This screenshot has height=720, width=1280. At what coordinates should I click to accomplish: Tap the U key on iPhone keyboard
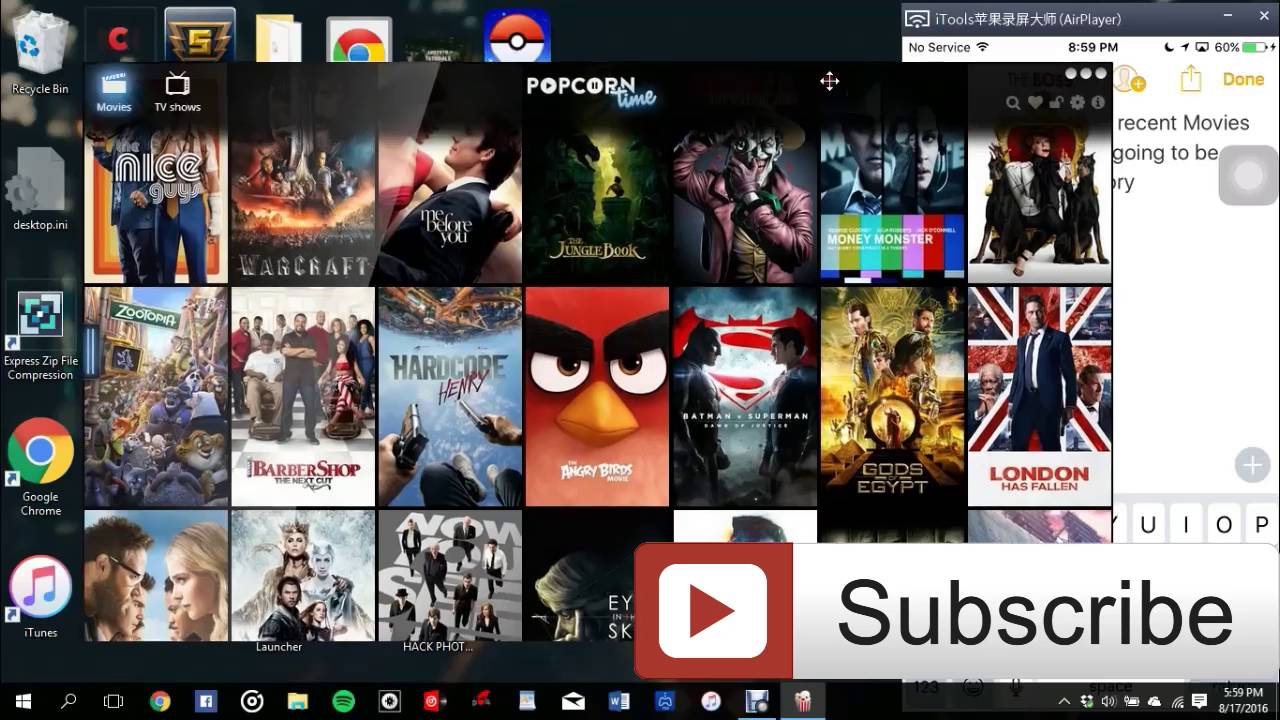1148,525
